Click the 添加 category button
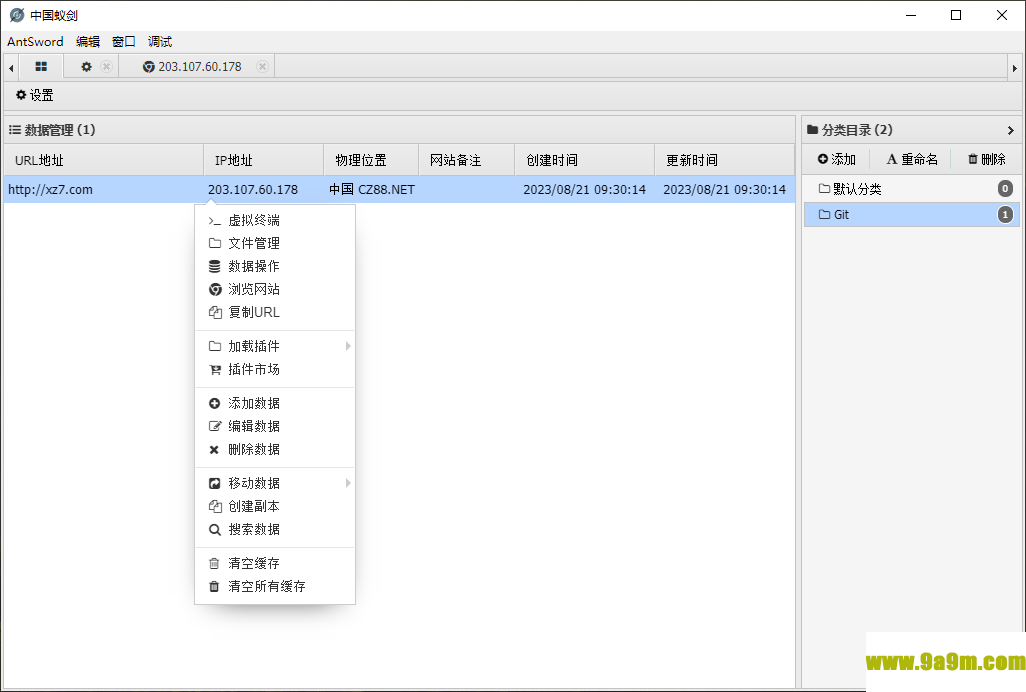The width and height of the screenshot is (1026, 692). (837, 159)
